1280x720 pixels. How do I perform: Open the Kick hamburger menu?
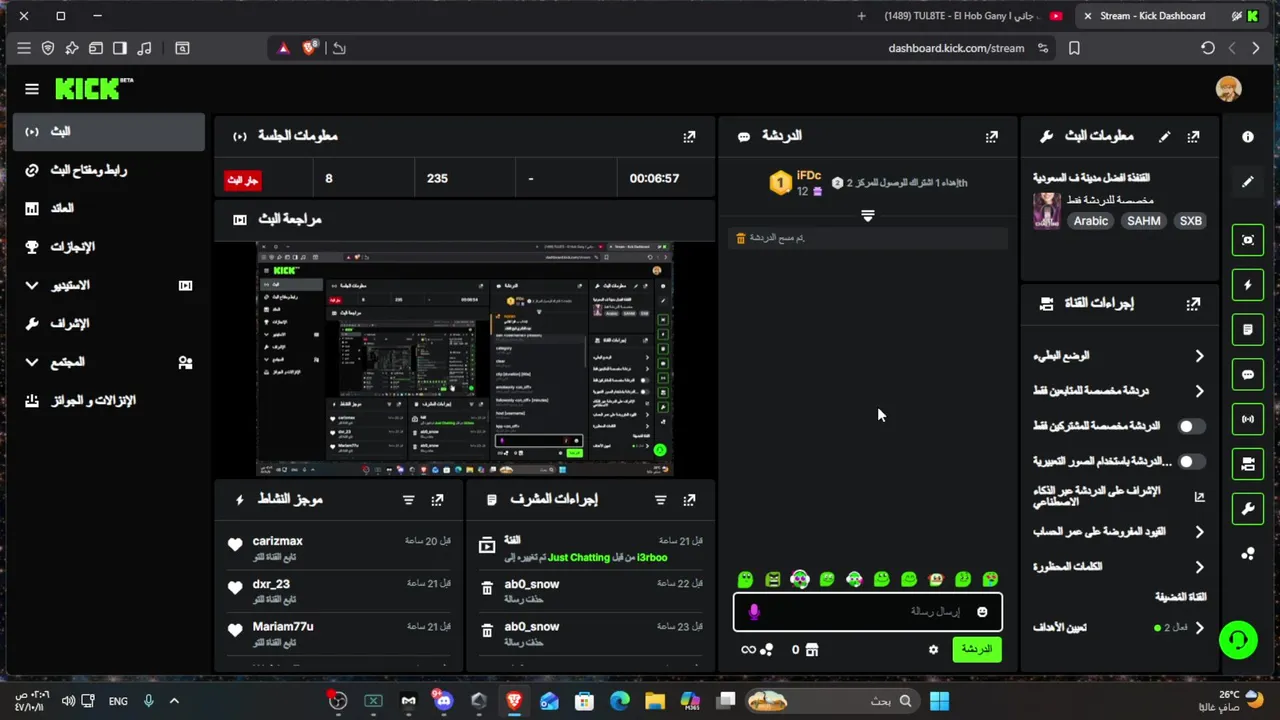point(32,89)
